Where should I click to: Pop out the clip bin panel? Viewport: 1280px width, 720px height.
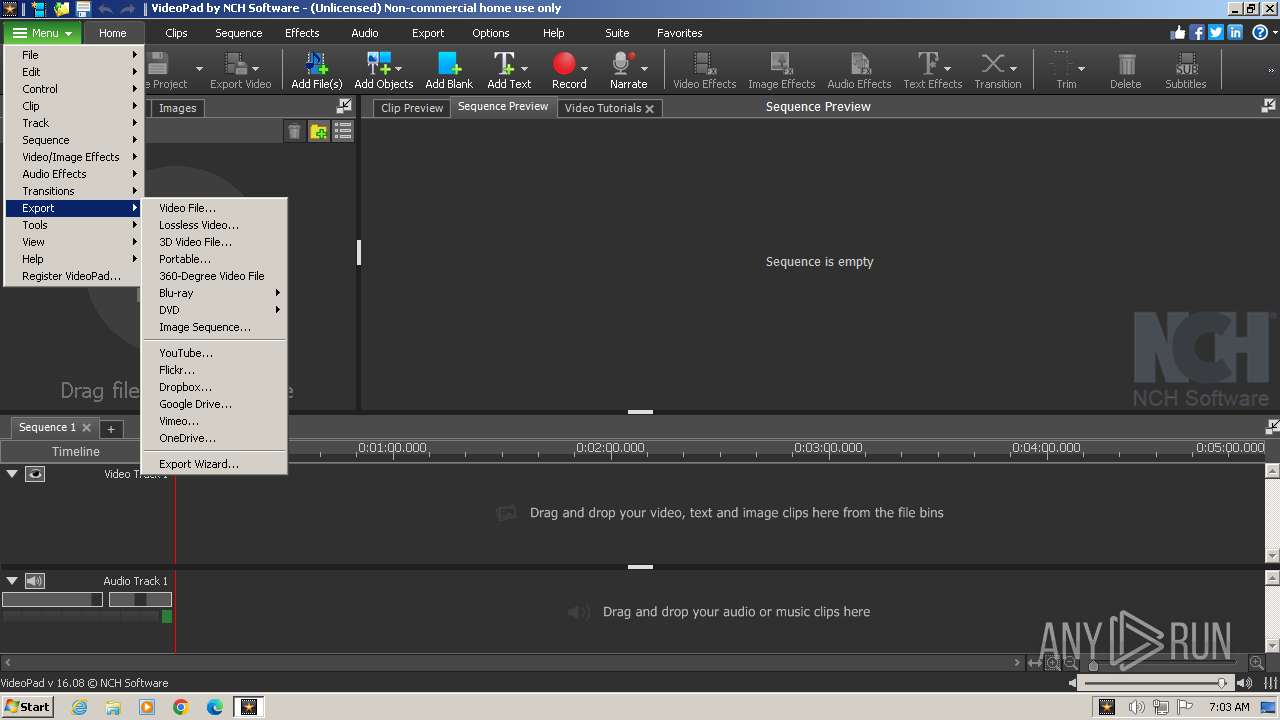[x=344, y=106]
